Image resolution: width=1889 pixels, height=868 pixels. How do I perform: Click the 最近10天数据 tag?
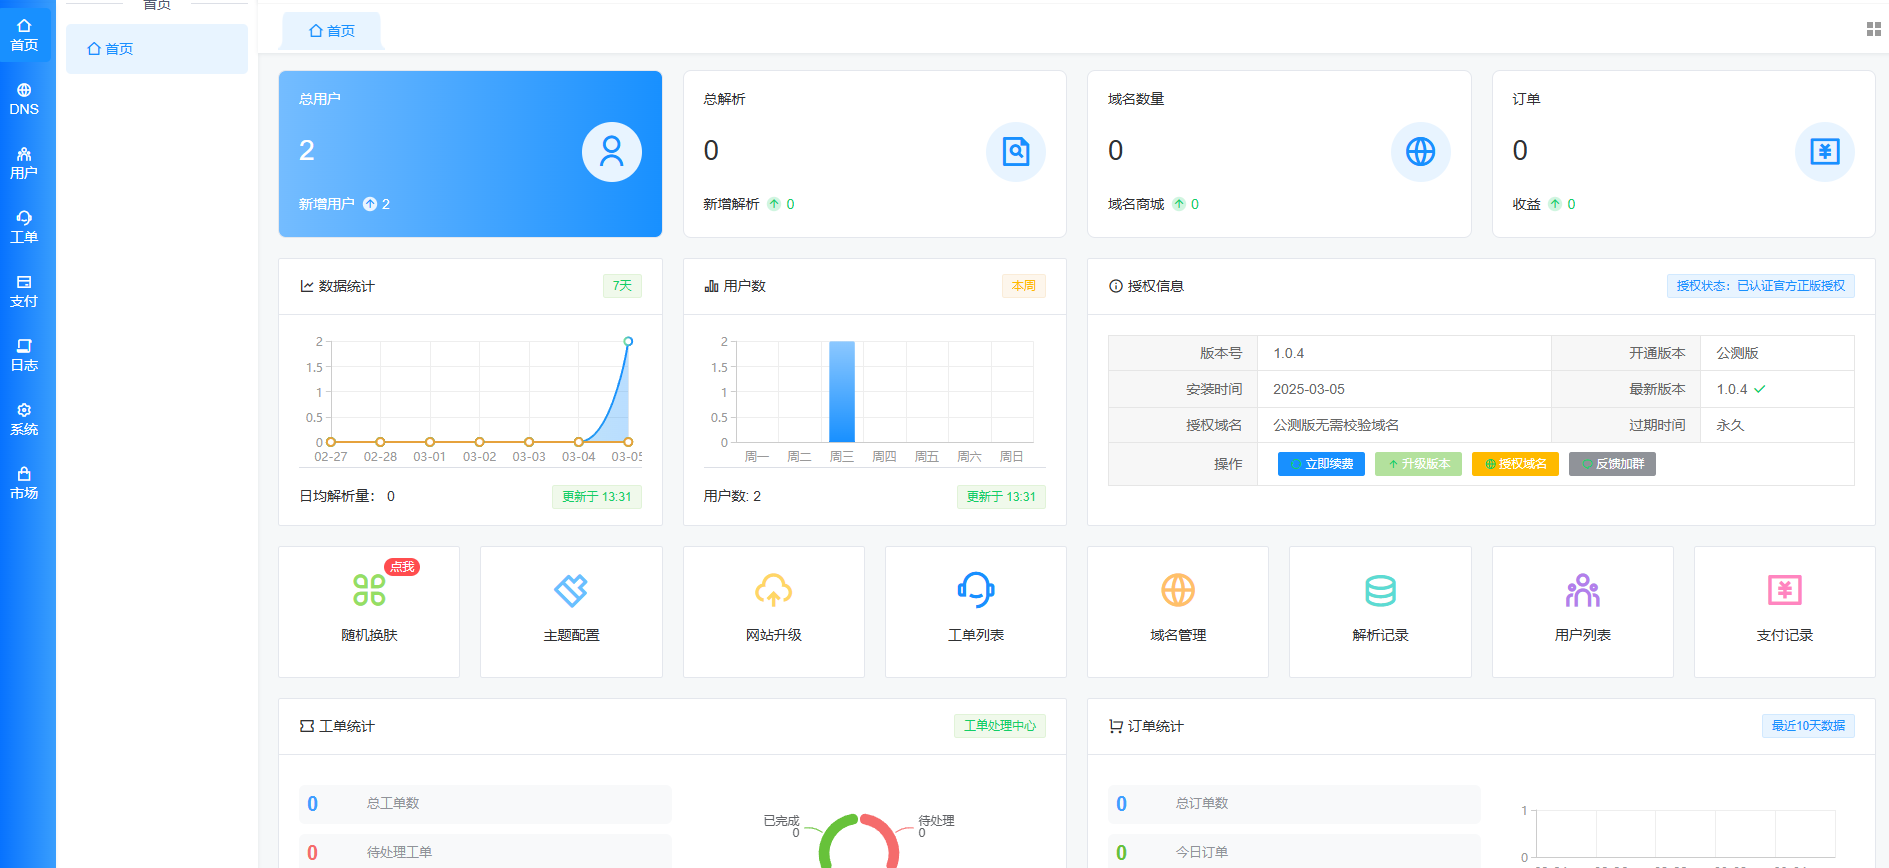(1808, 726)
